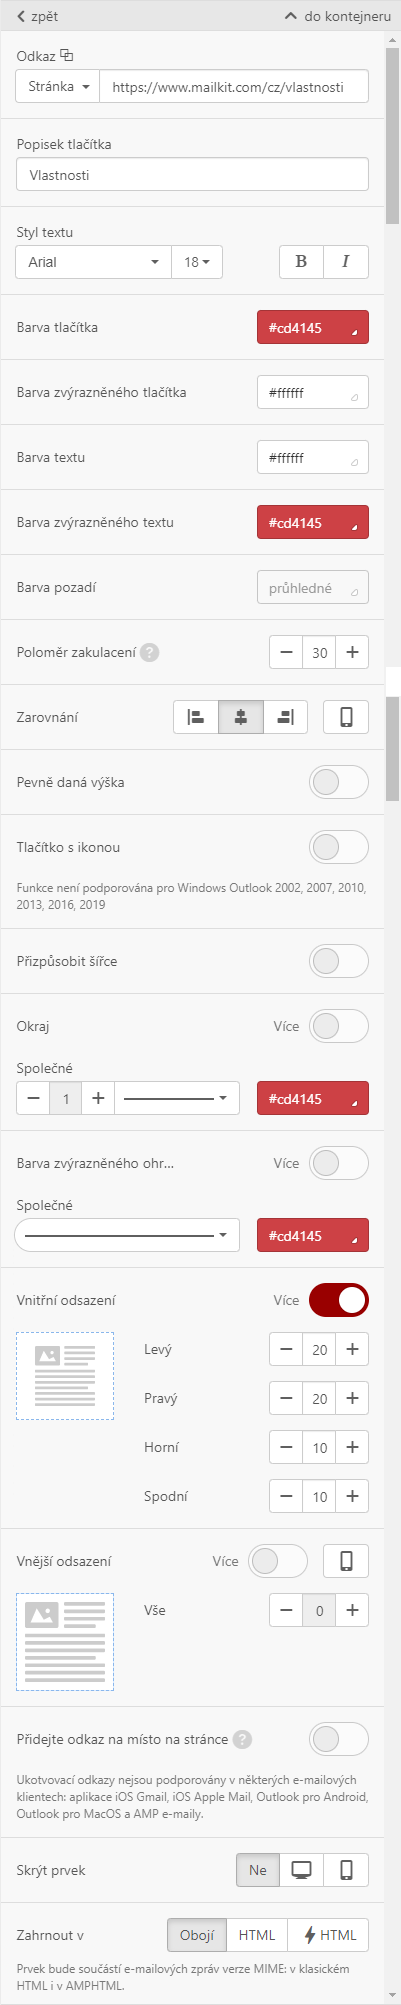The height and width of the screenshot is (2005, 401).
Task: Click the italic I text style icon
Action: (346, 262)
